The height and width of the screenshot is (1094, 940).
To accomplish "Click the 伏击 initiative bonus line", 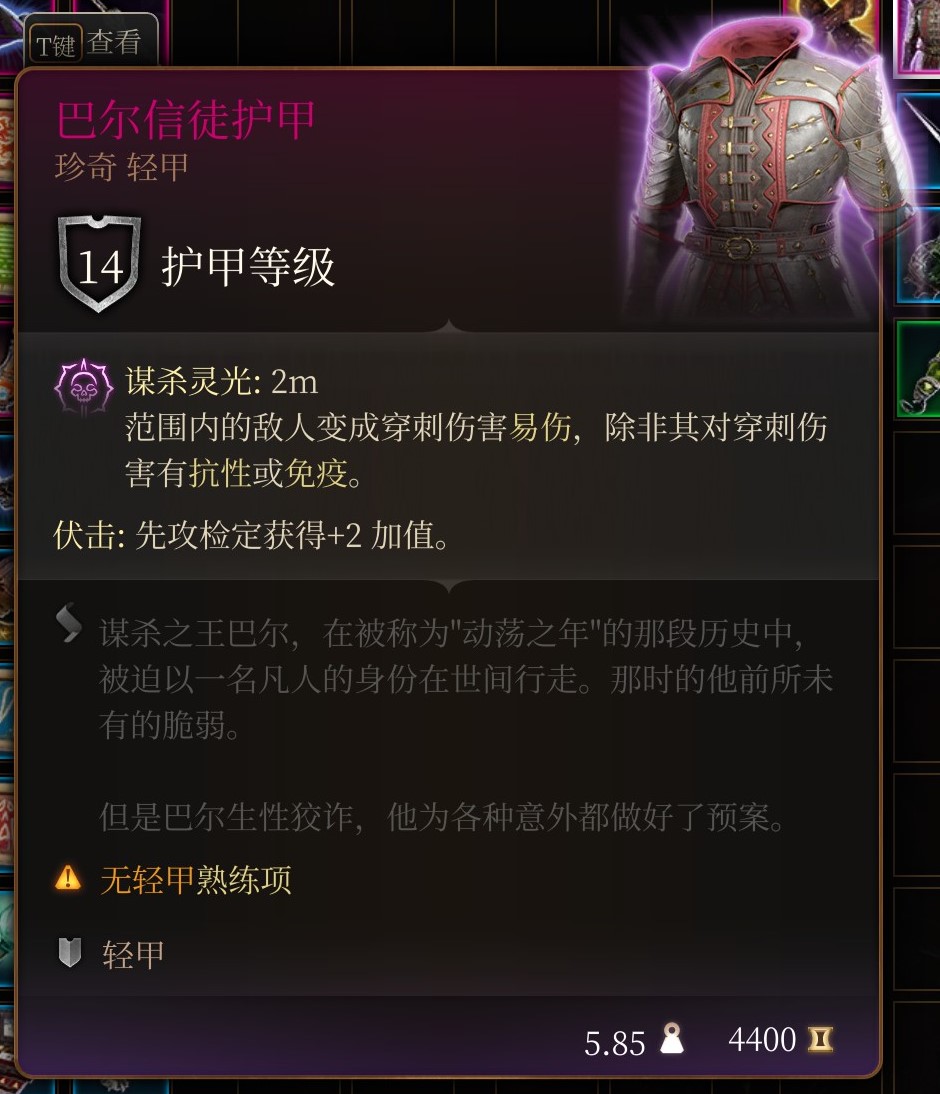I will point(251,536).
